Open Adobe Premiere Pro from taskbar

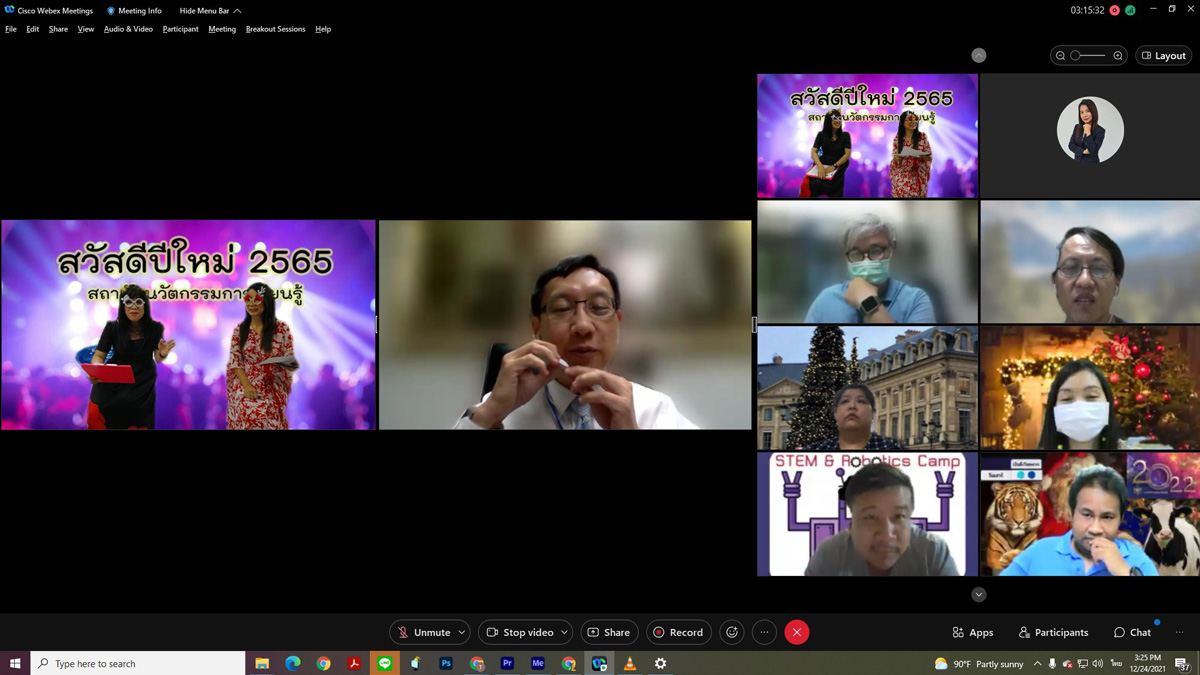tap(507, 663)
